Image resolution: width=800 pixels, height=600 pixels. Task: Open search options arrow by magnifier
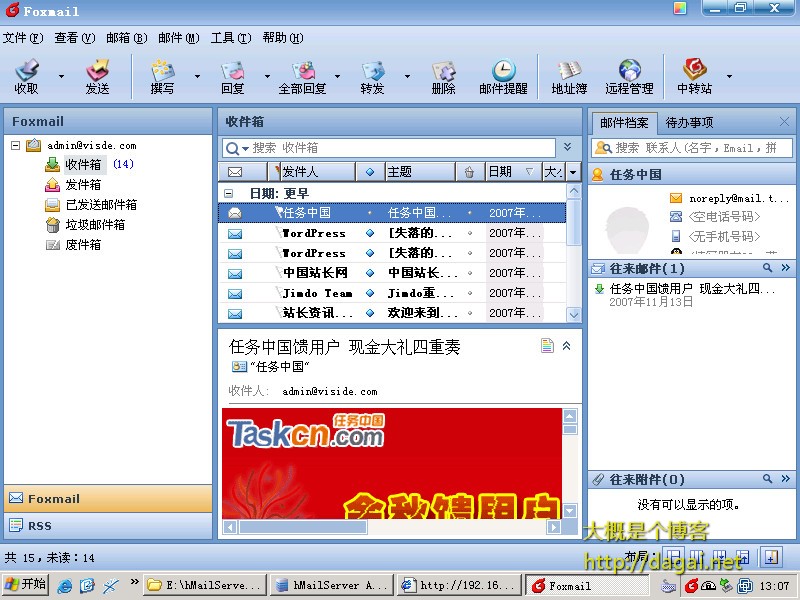pos(245,149)
